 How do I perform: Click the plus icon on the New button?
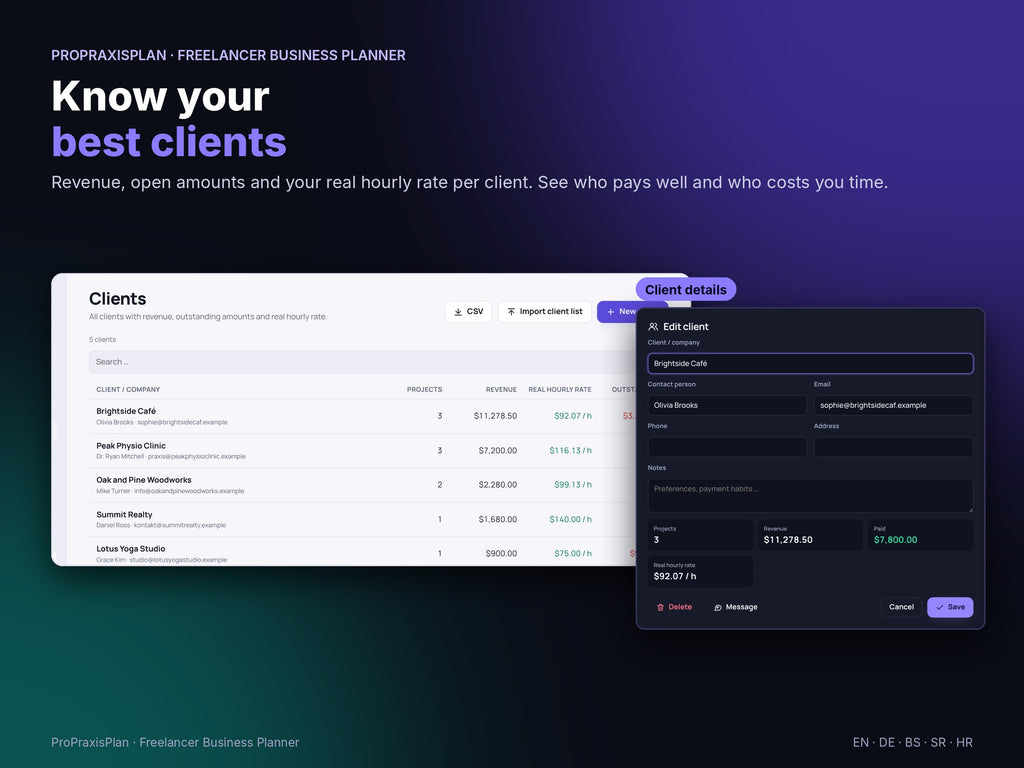[x=611, y=312]
